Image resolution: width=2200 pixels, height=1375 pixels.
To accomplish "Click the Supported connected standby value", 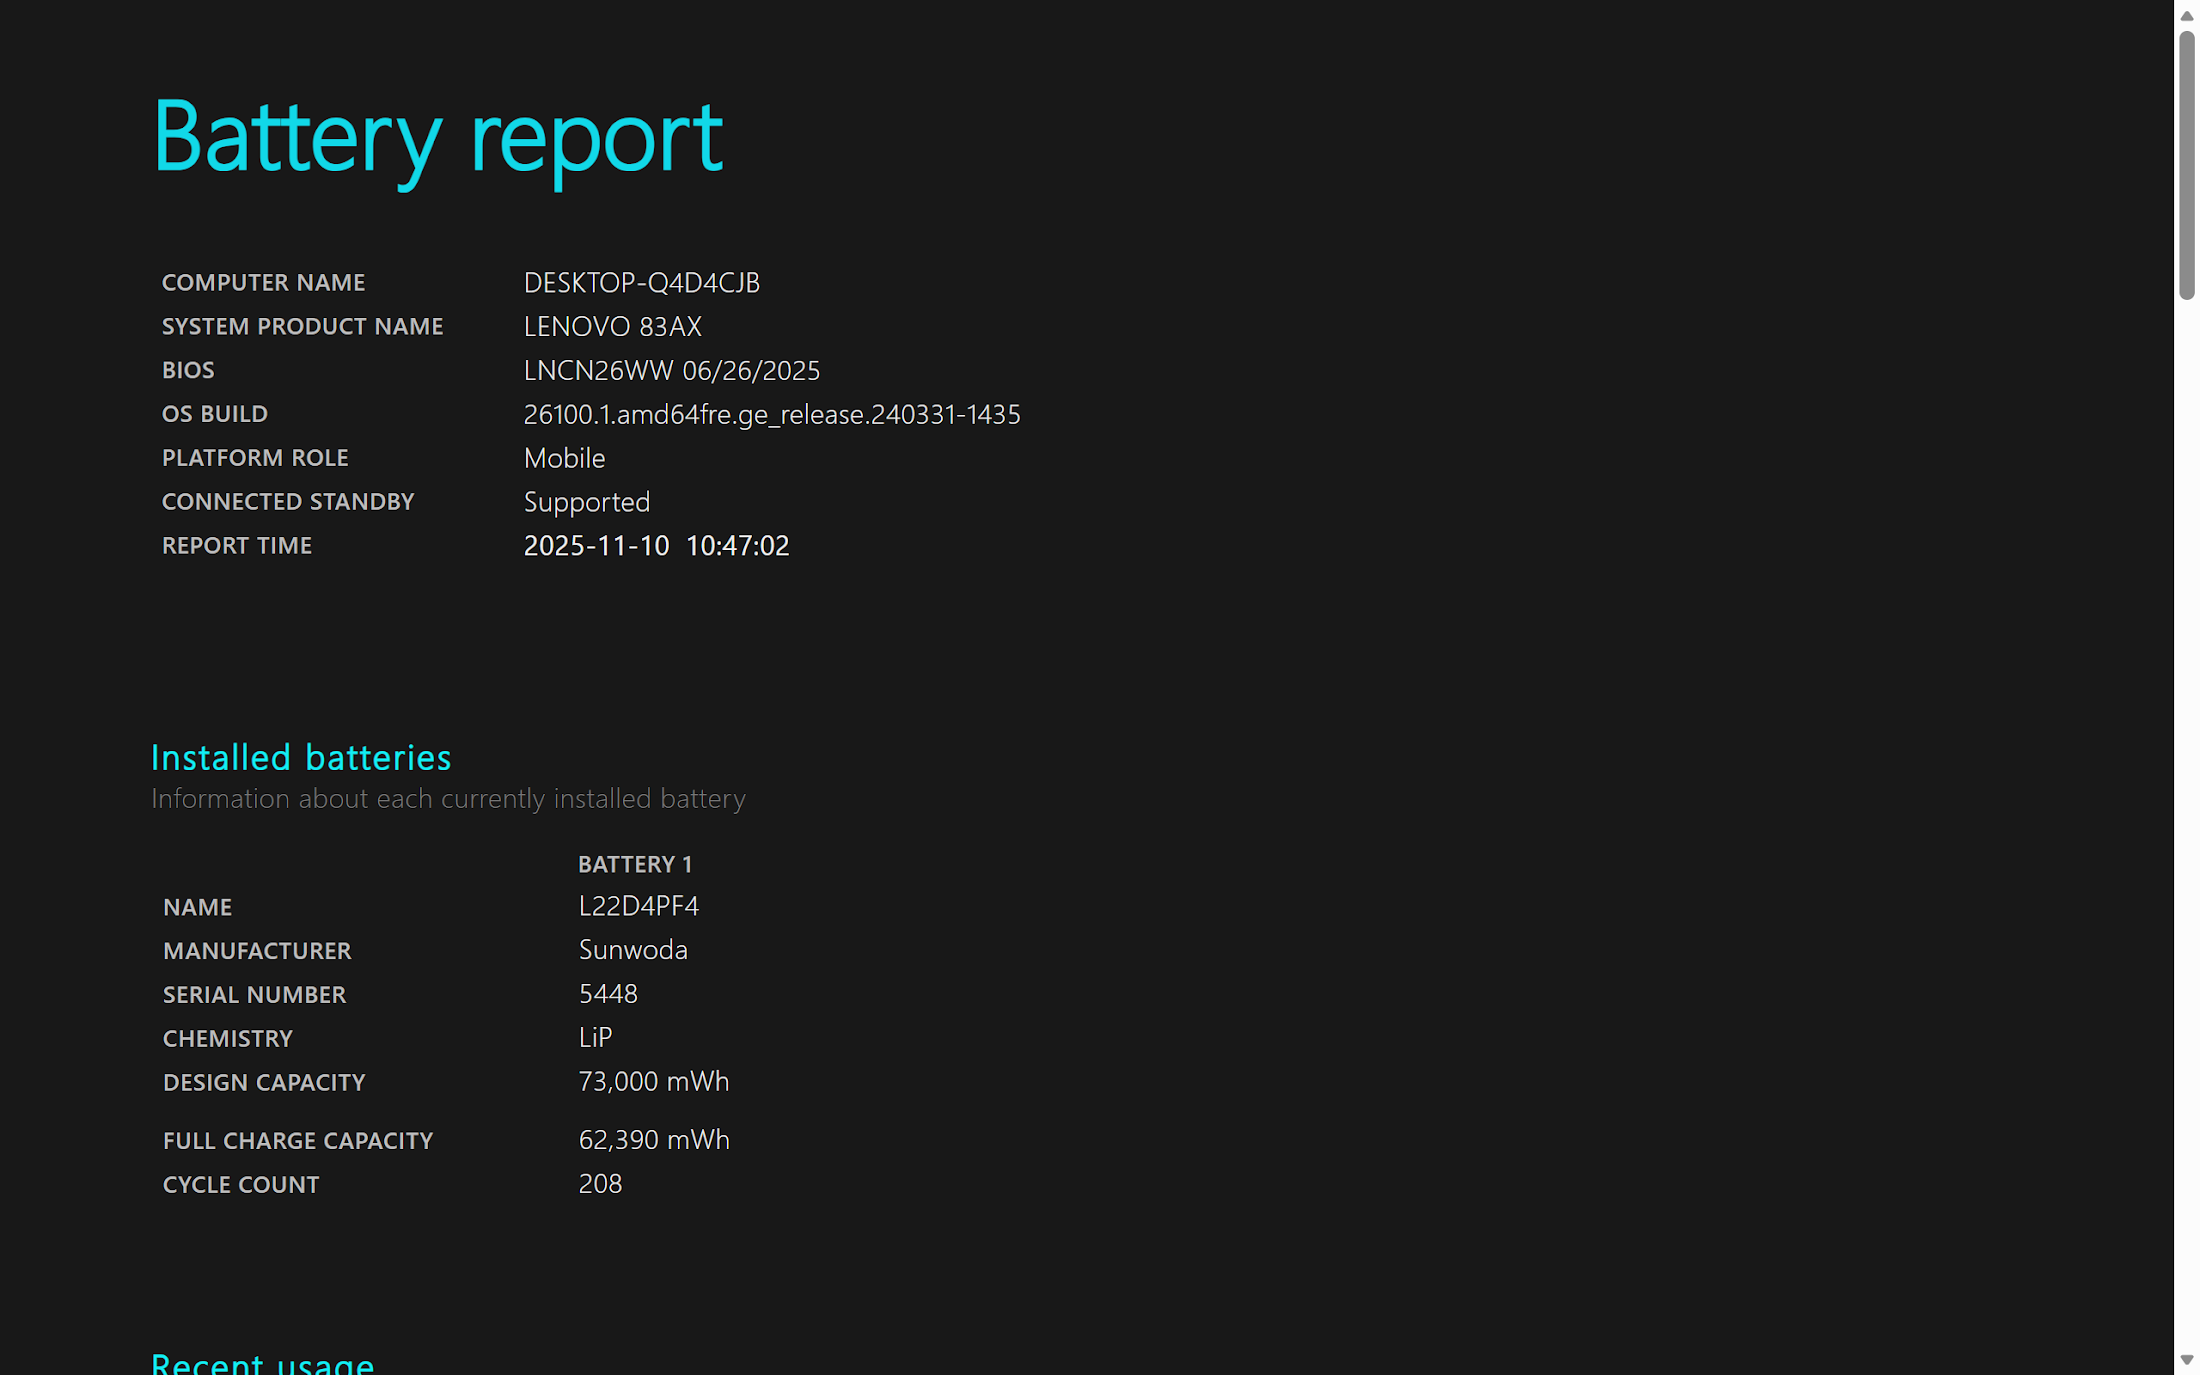I will click(586, 502).
